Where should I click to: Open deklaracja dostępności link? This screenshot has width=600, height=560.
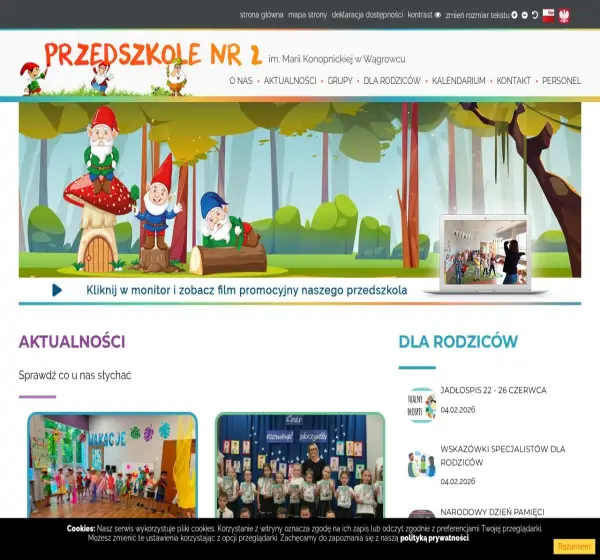[367, 15]
